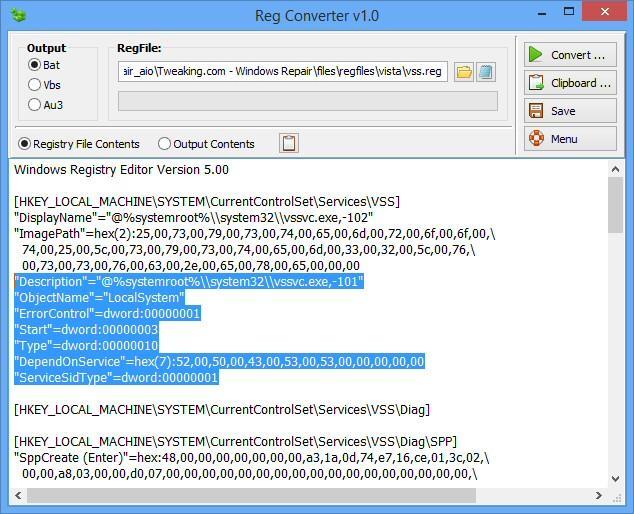Click the "ServiceSidType"=dword:00000001 line
634x514 pixels.
tap(116, 378)
